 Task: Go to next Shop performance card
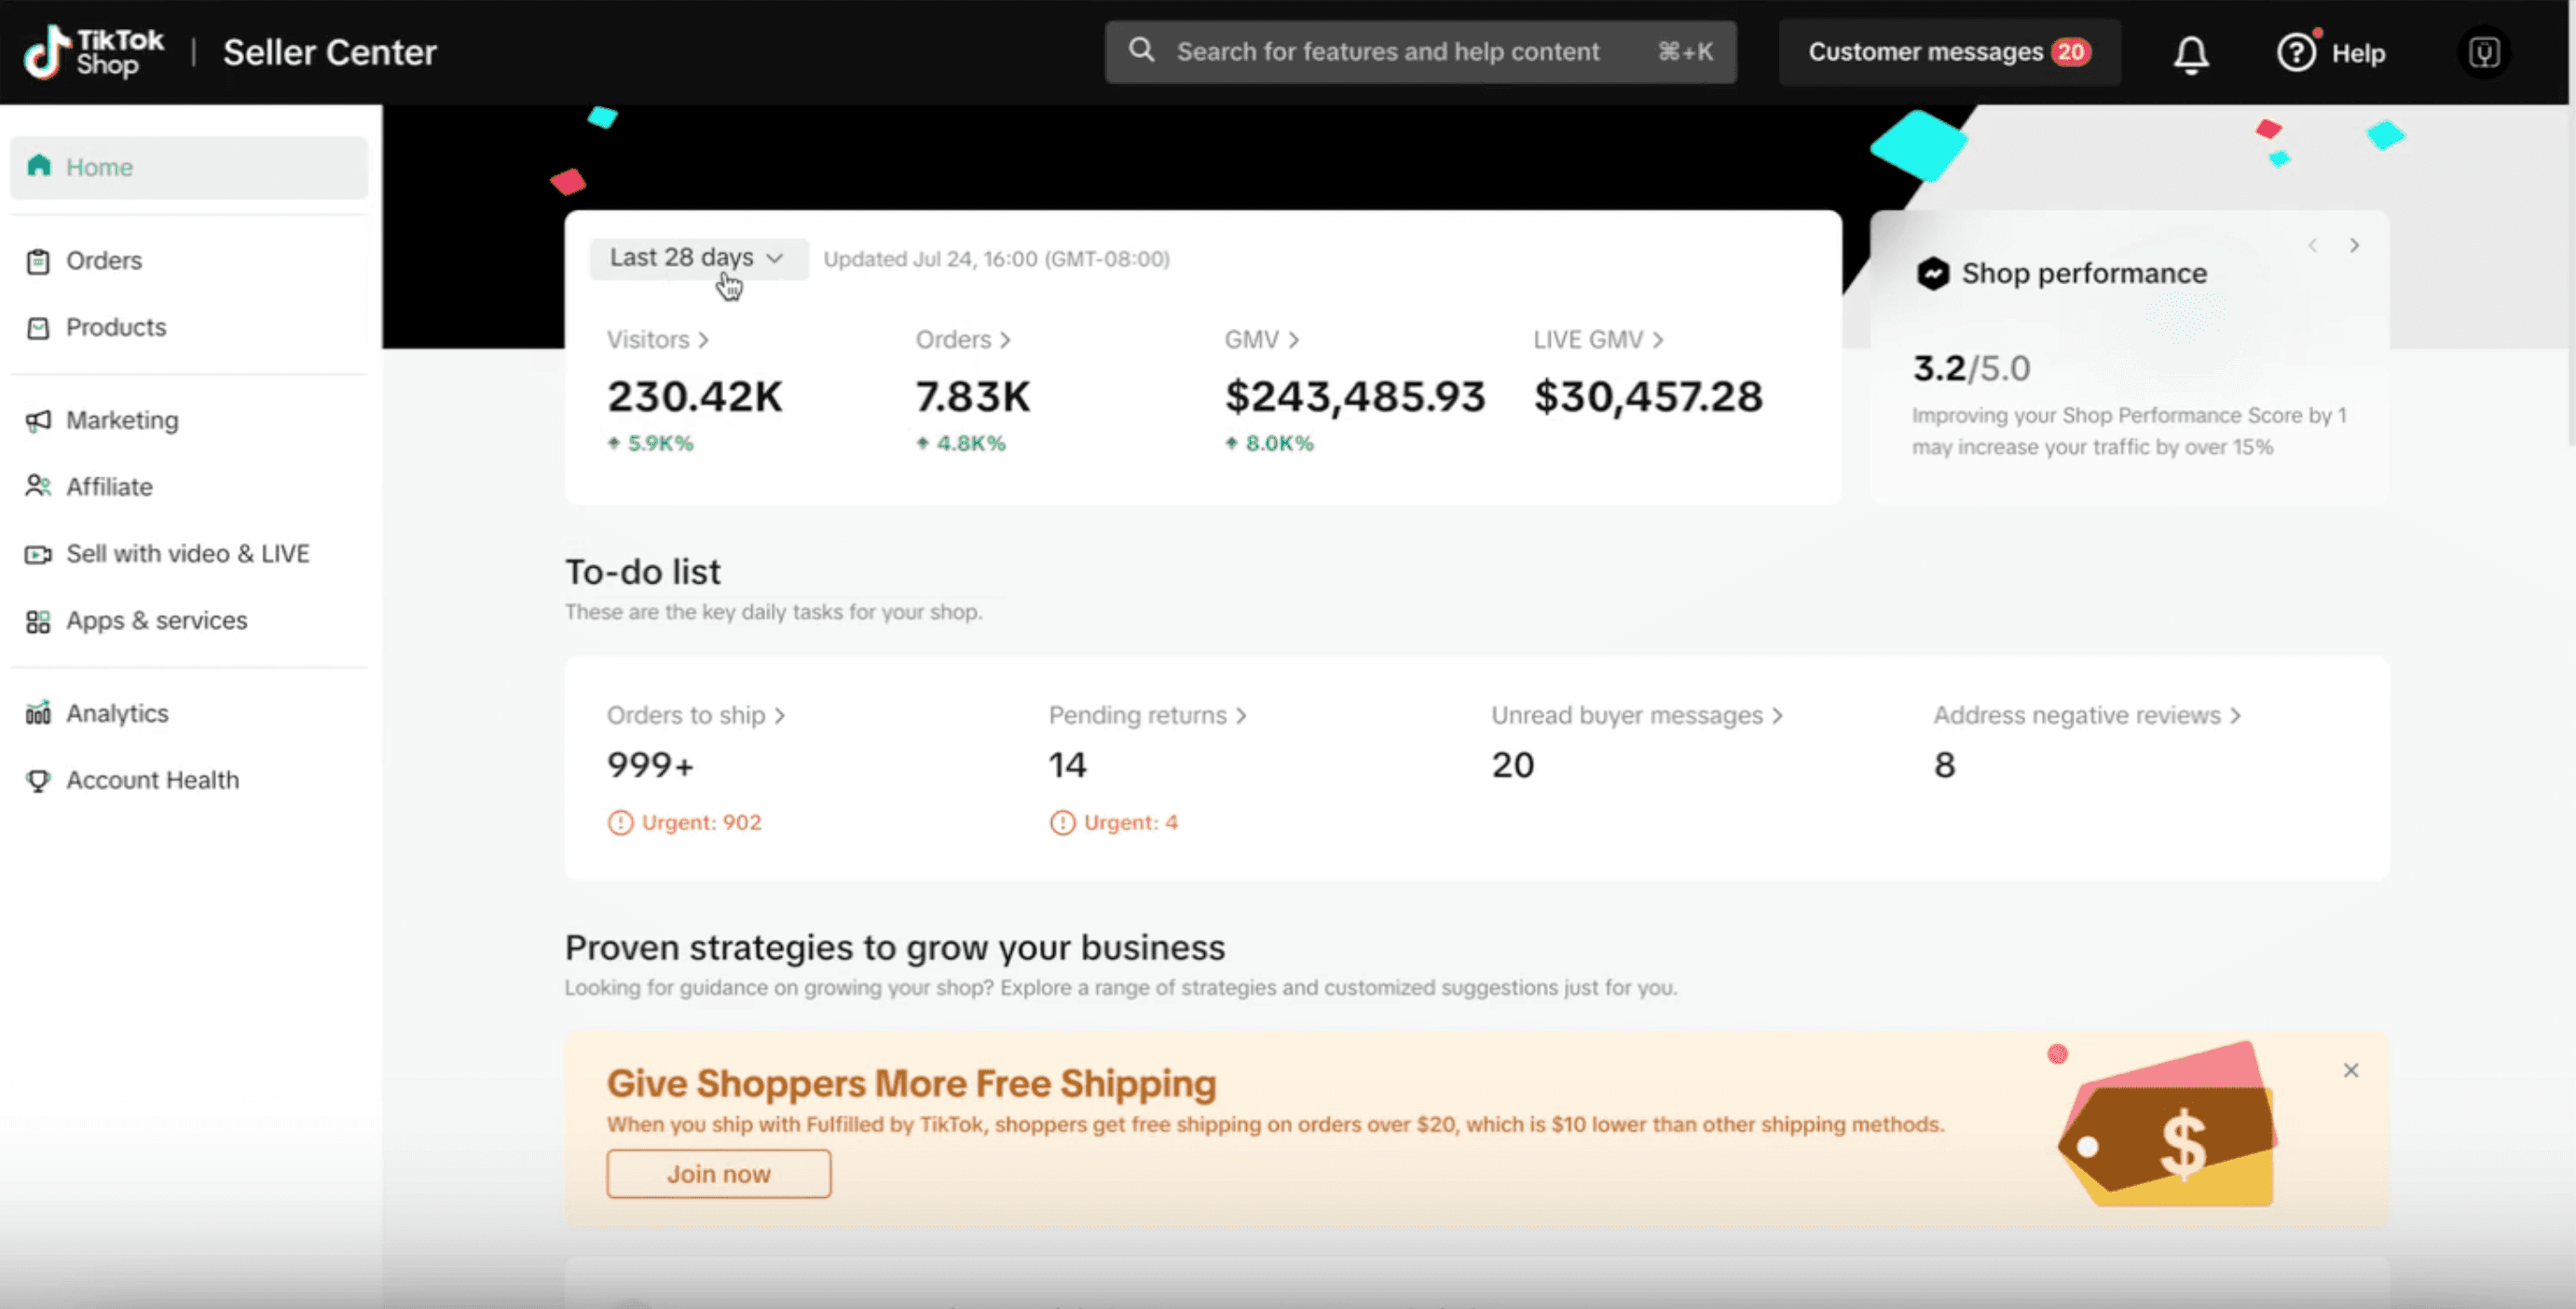point(2354,246)
